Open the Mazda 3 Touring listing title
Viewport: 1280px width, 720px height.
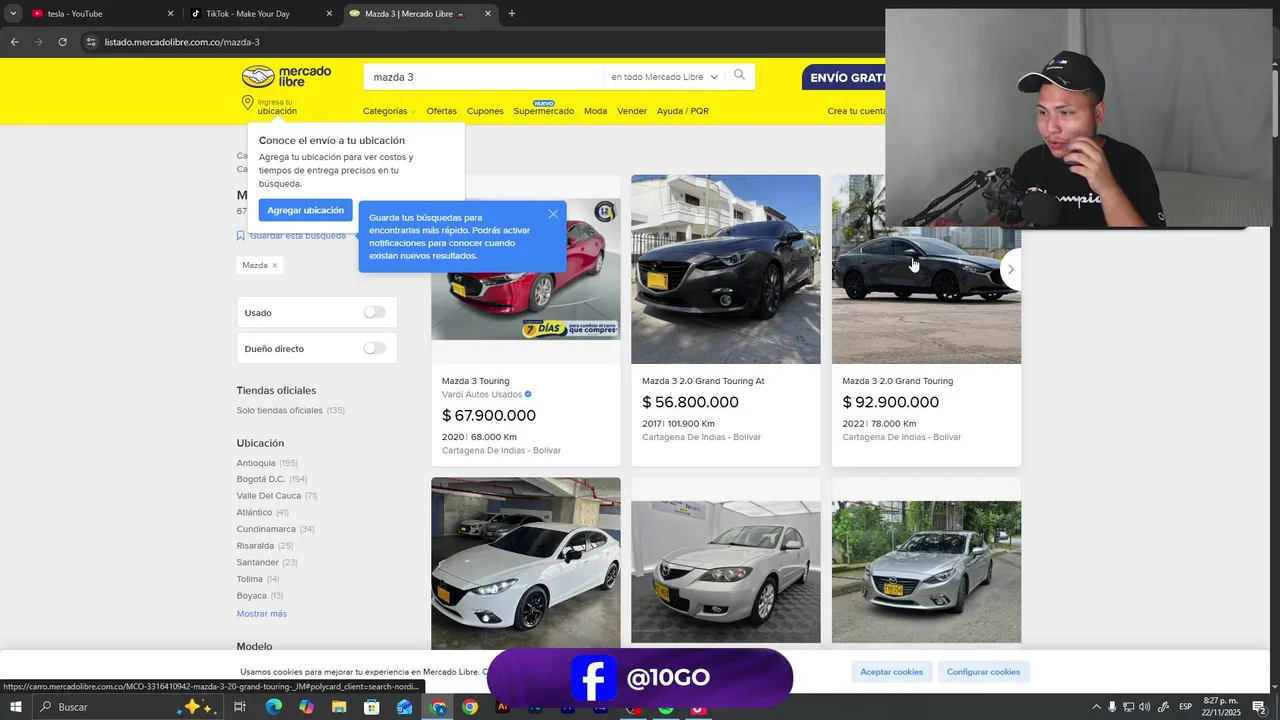click(476, 381)
